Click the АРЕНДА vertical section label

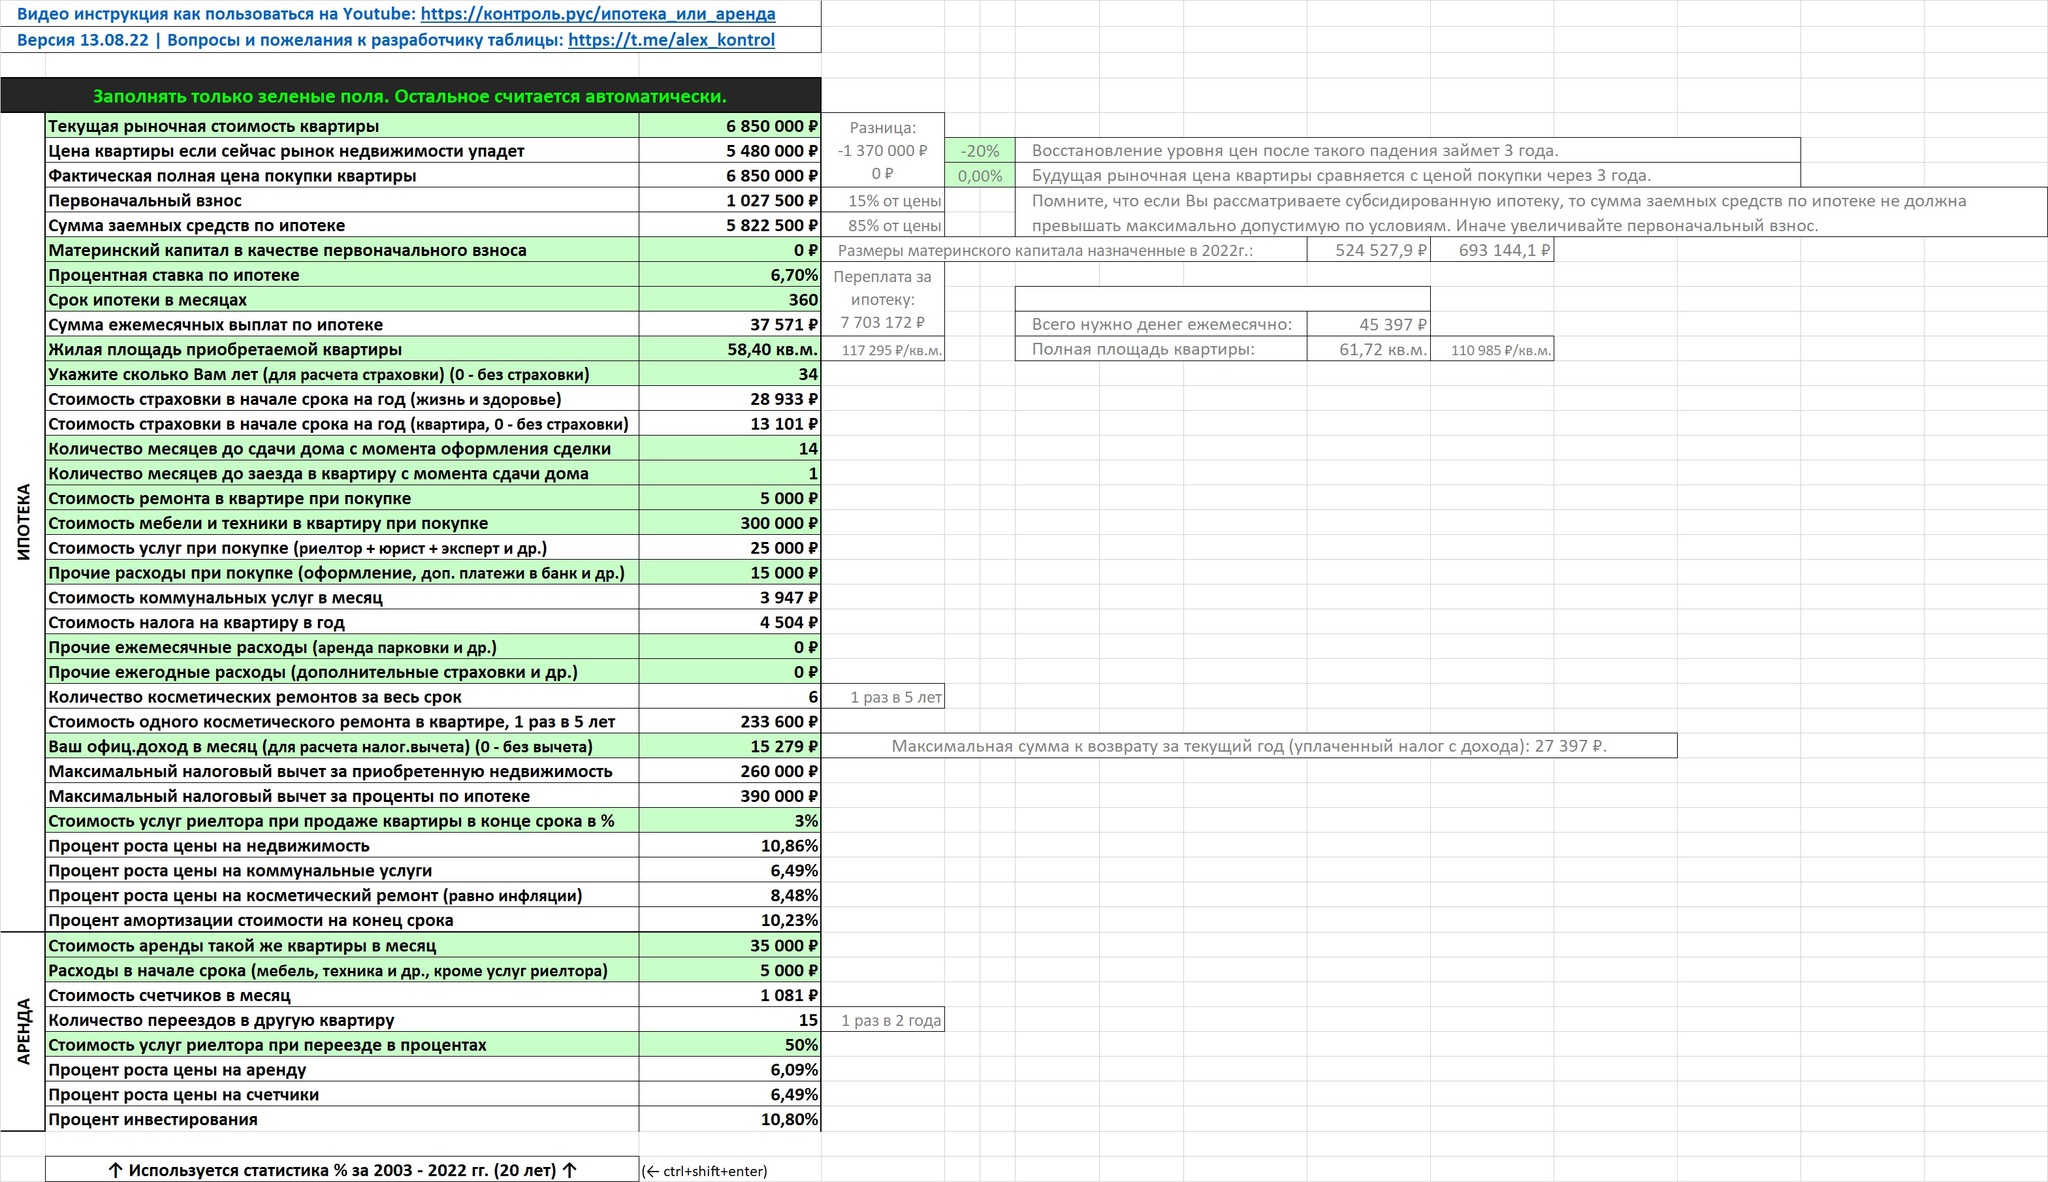(x=23, y=1031)
